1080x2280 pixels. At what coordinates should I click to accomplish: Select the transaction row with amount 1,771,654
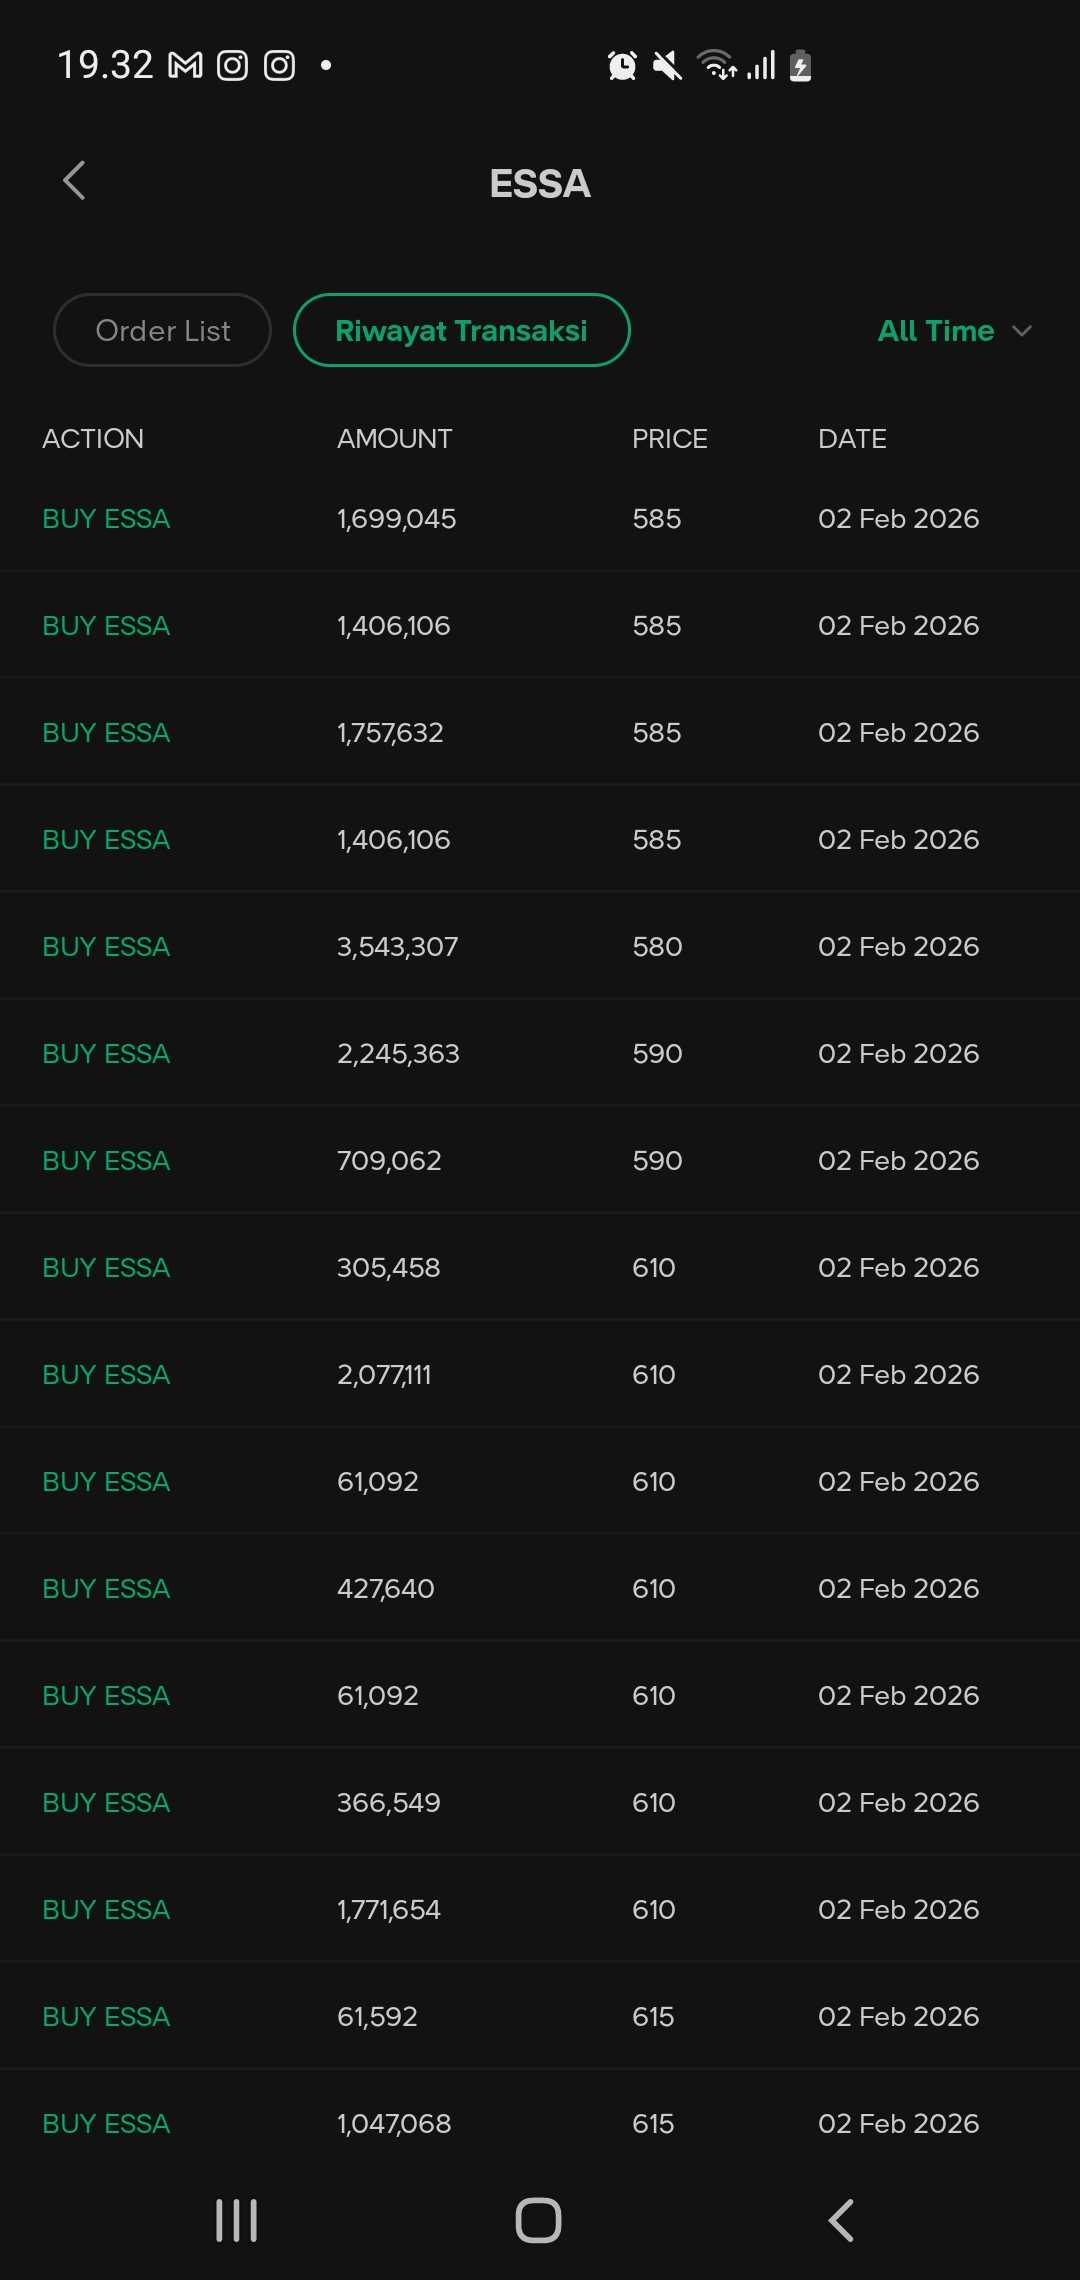(x=540, y=1910)
